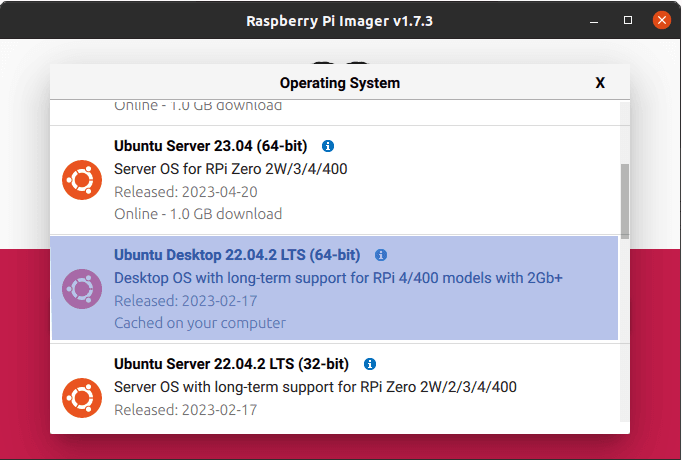682x460 pixels.
Task: Click the Ubuntu logo beside Ubuntu Server 32-bit
Action: [x=82, y=397]
